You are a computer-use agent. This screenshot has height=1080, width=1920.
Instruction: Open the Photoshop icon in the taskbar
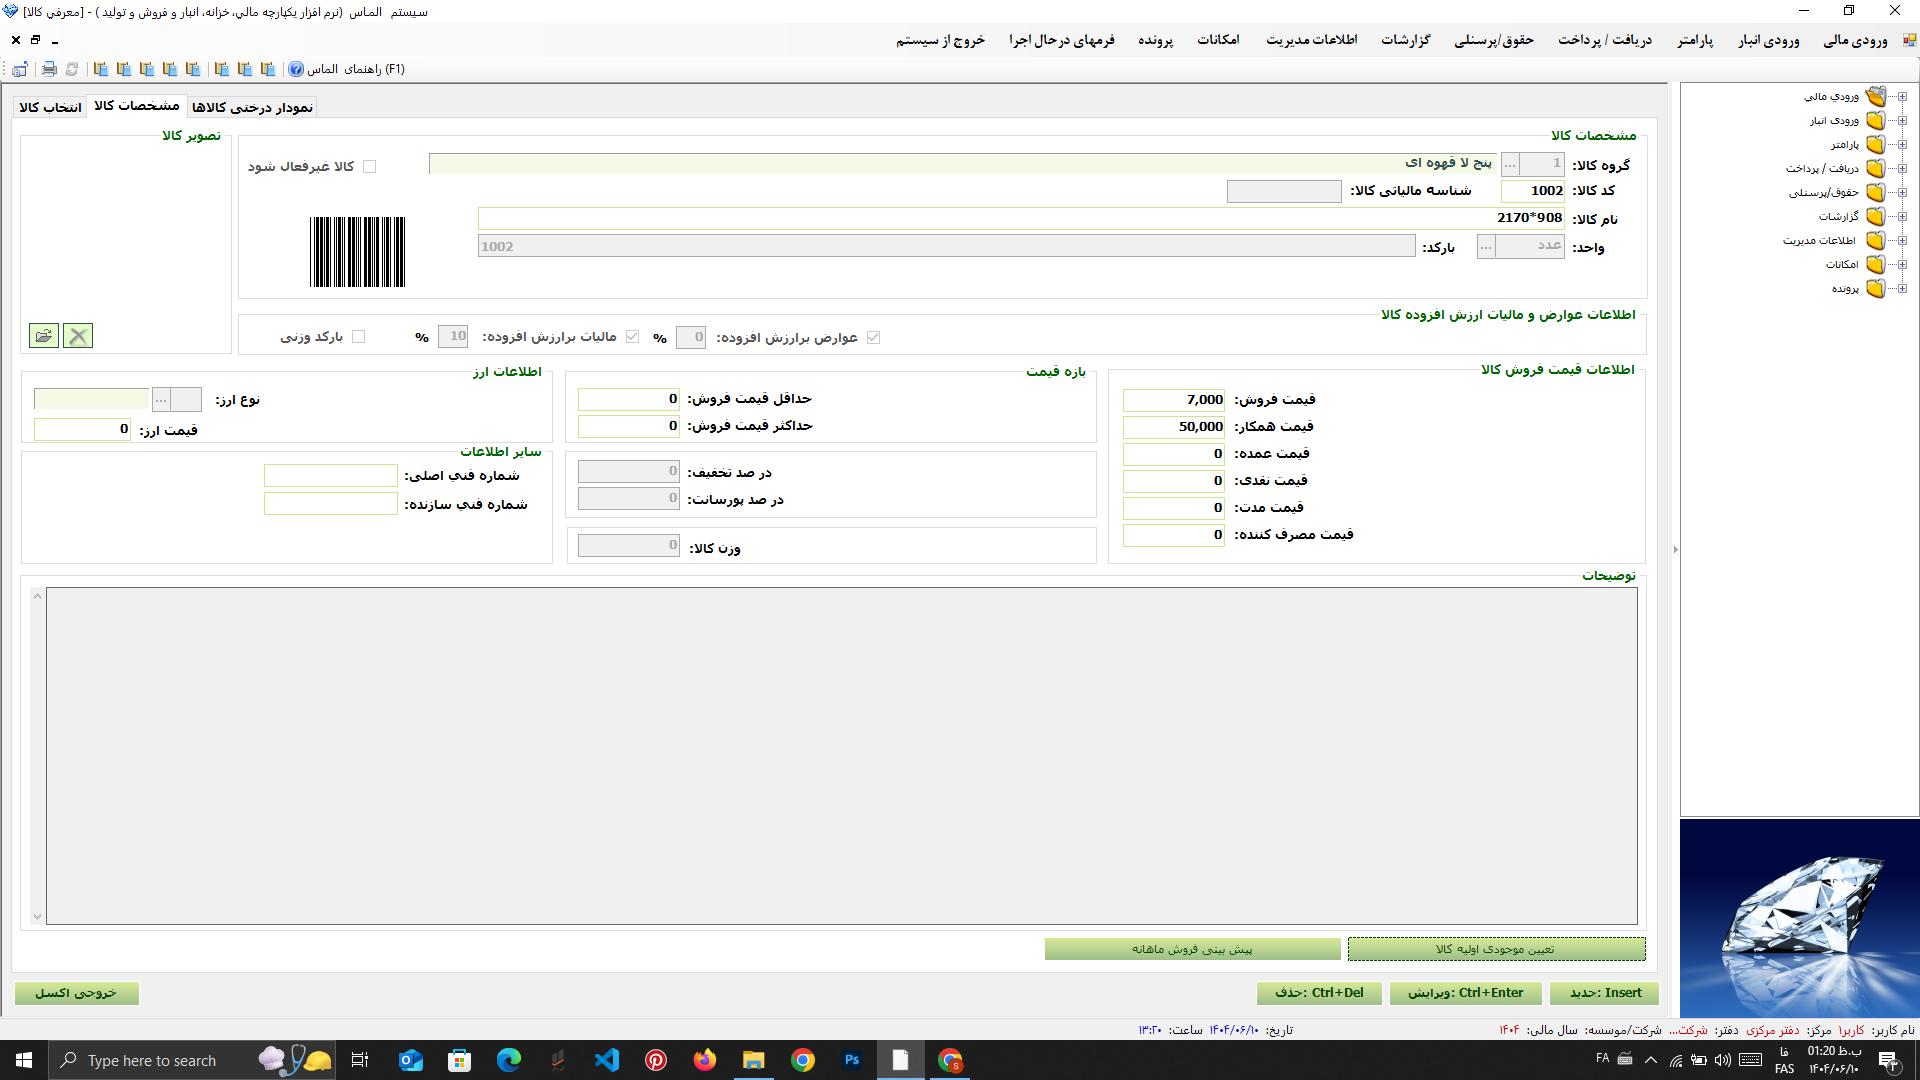tap(852, 1060)
